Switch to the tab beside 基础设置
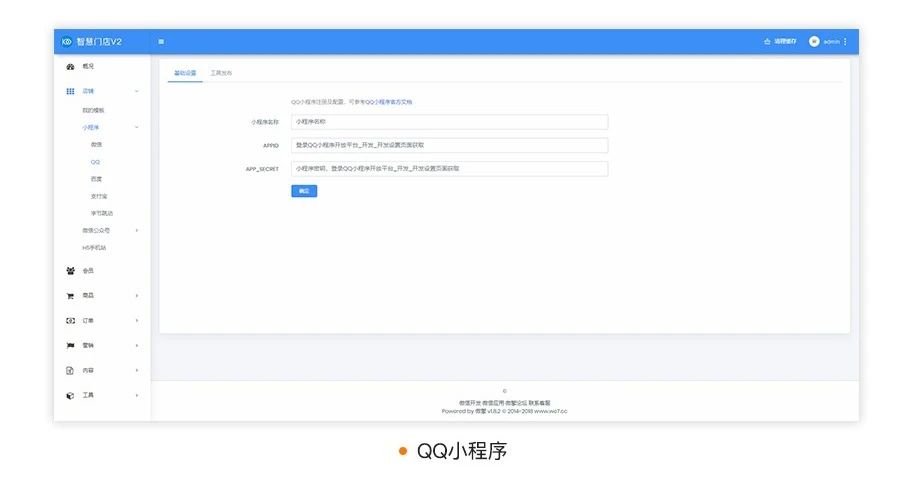 coord(221,73)
